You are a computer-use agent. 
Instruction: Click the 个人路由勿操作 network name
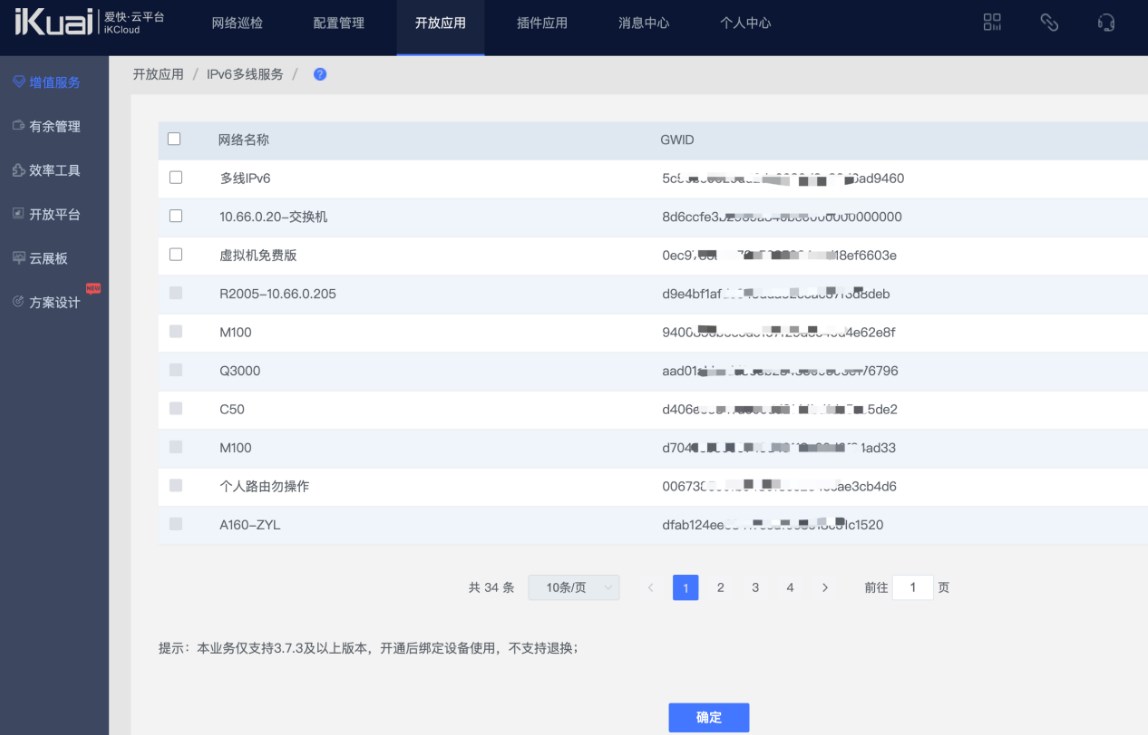click(x=264, y=486)
